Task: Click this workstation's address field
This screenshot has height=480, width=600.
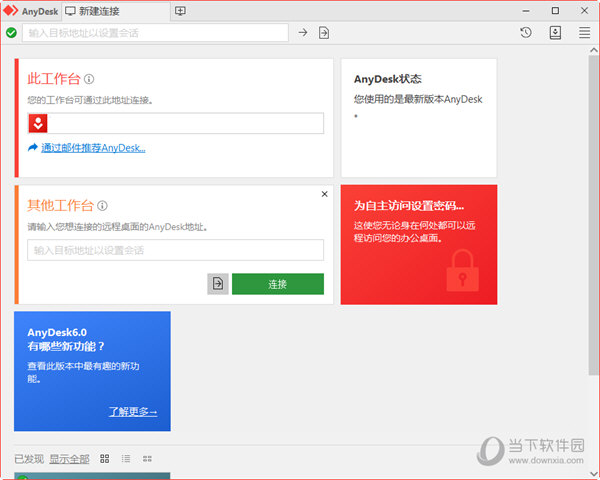Action: click(176, 123)
